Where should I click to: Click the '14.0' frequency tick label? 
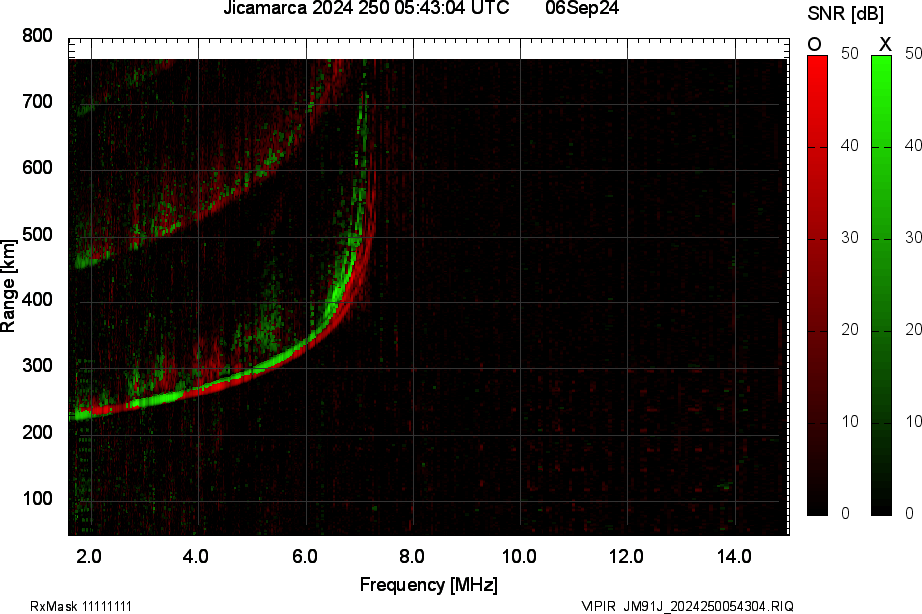[734, 556]
